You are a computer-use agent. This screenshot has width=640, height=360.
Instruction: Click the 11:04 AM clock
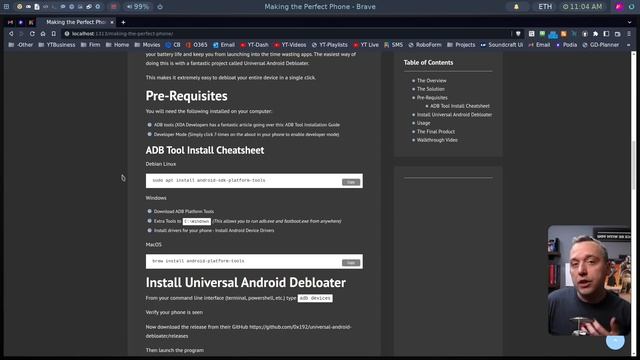tap(582, 7)
